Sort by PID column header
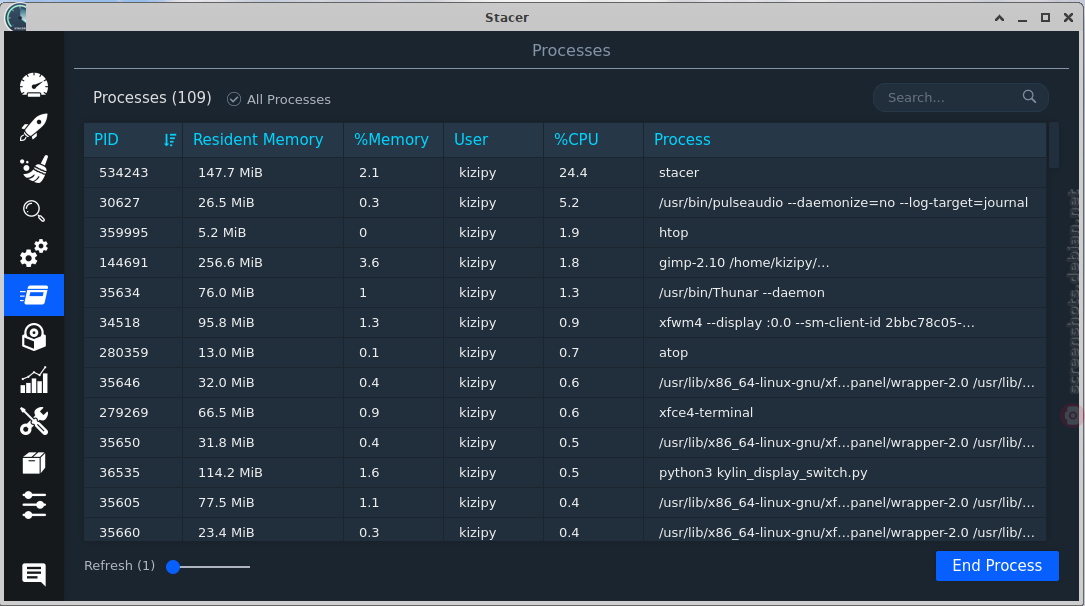Viewport: 1085px width, 606px height. (134, 140)
